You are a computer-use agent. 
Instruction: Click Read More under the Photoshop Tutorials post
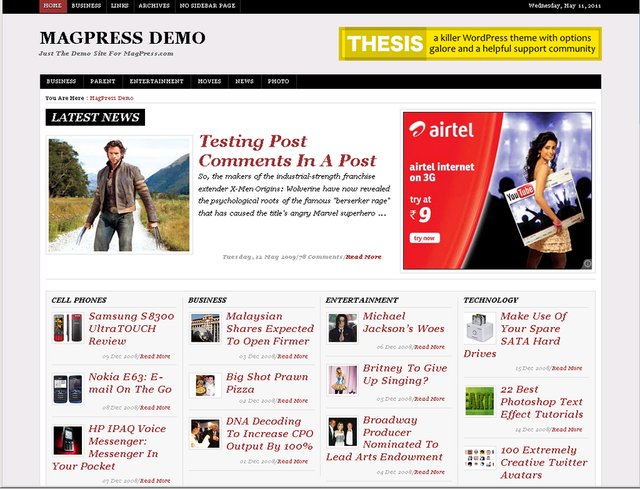click(567, 429)
